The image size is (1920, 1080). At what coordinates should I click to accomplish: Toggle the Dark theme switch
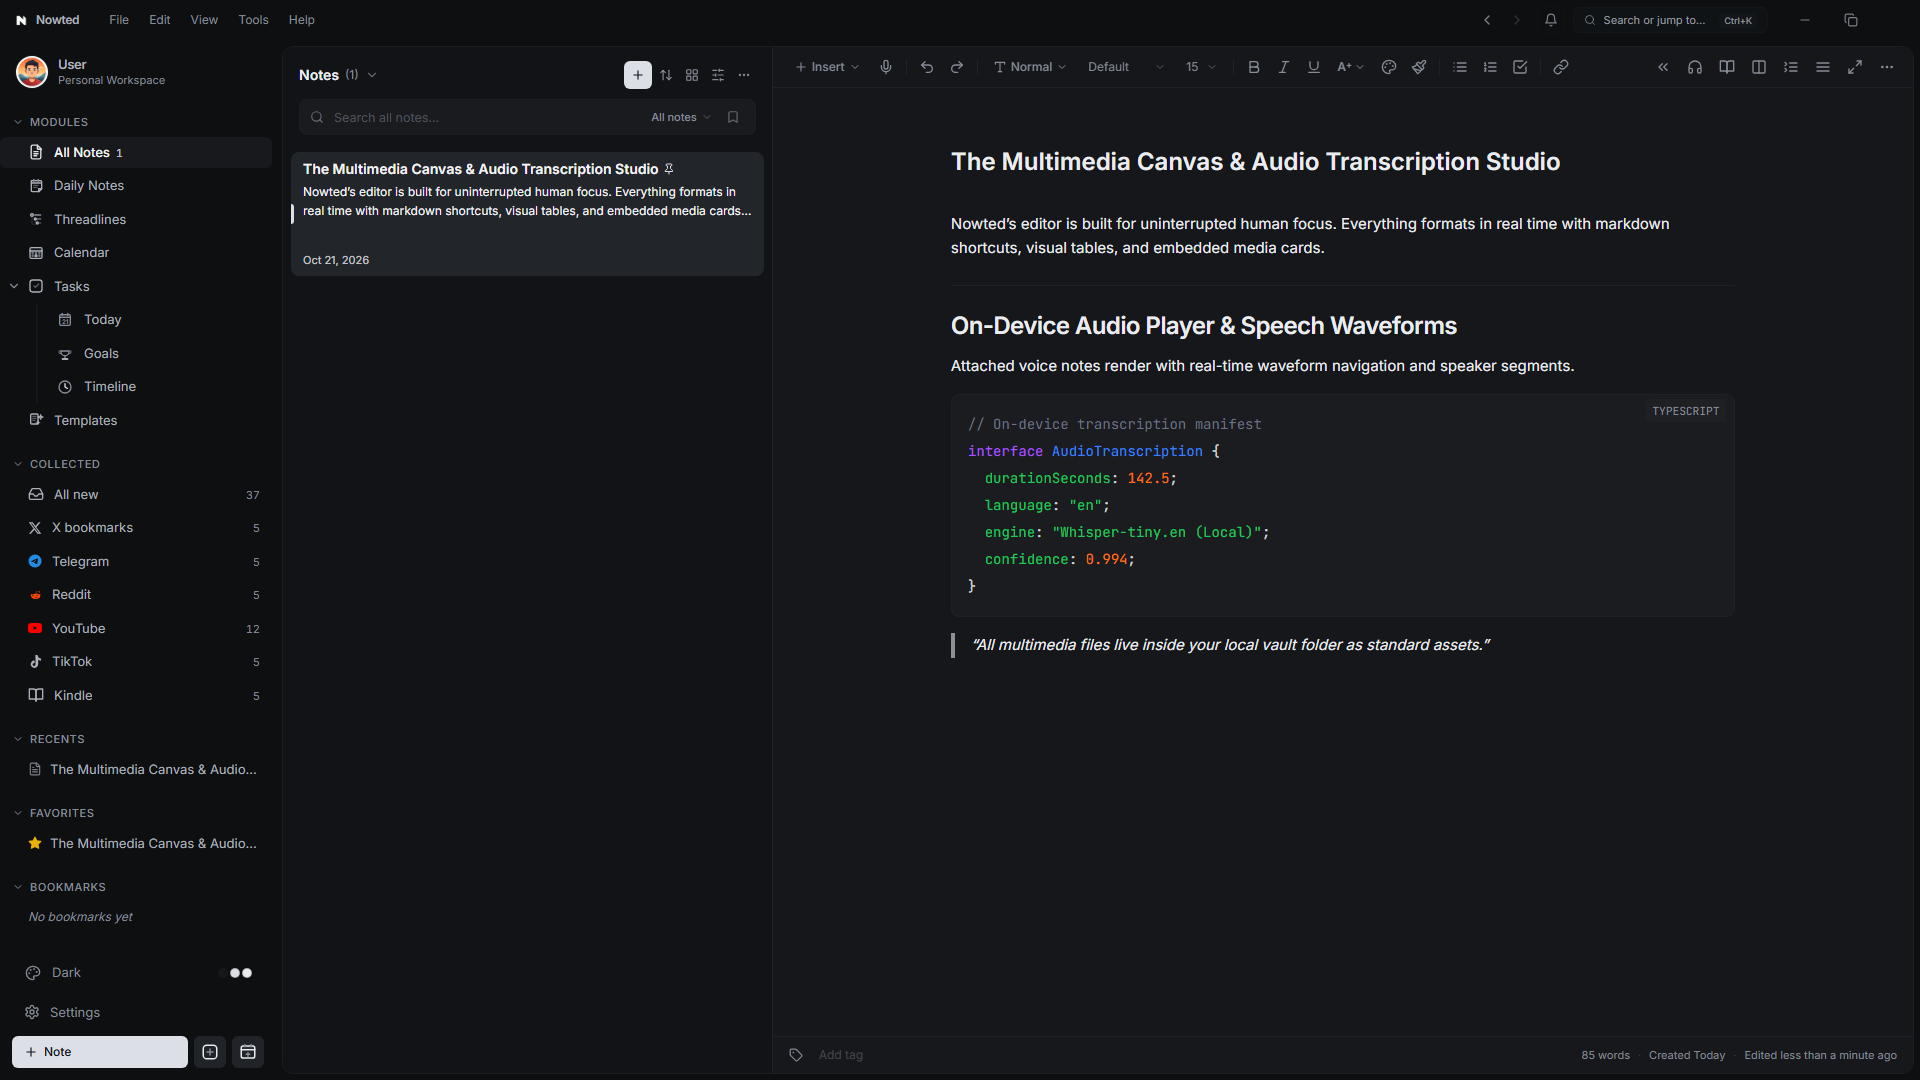pyautogui.click(x=236, y=973)
